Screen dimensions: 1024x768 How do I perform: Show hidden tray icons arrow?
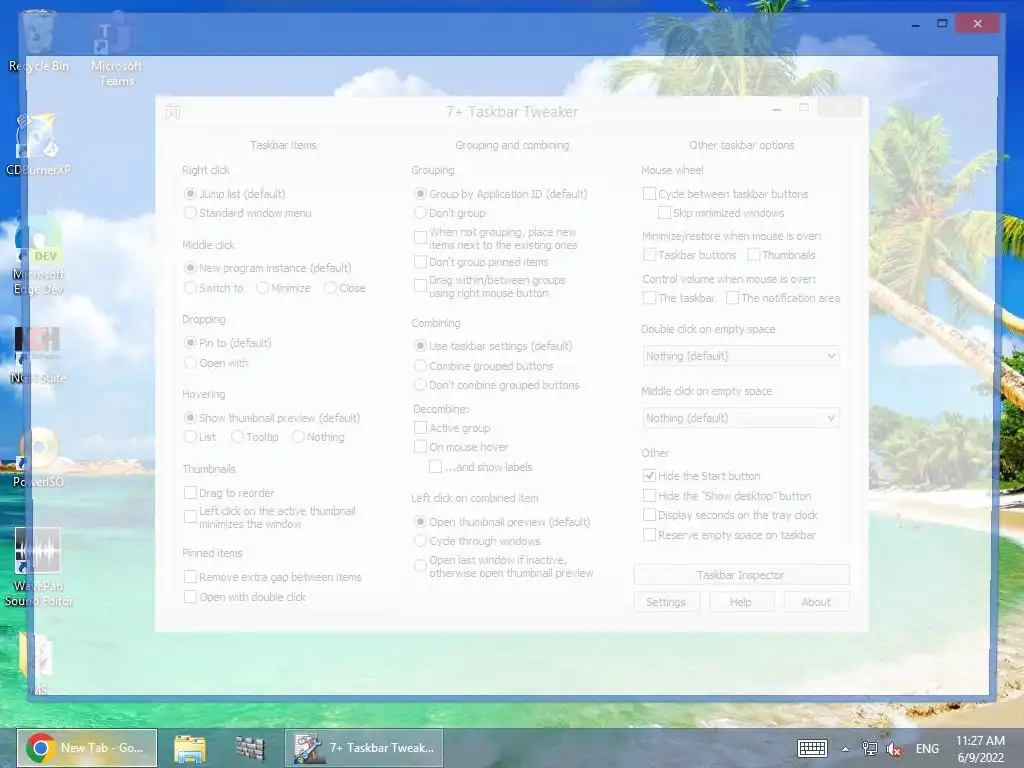click(x=845, y=749)
